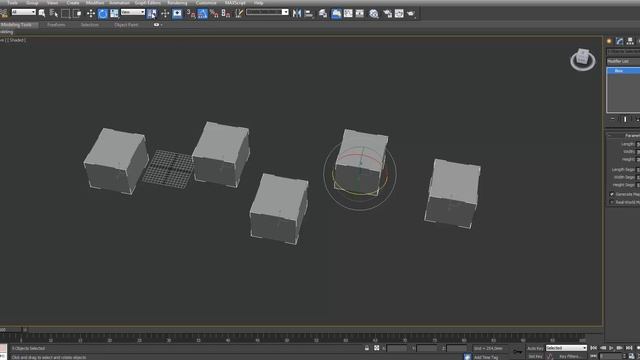Click the Select and Manipulate icon

point(165,13)
